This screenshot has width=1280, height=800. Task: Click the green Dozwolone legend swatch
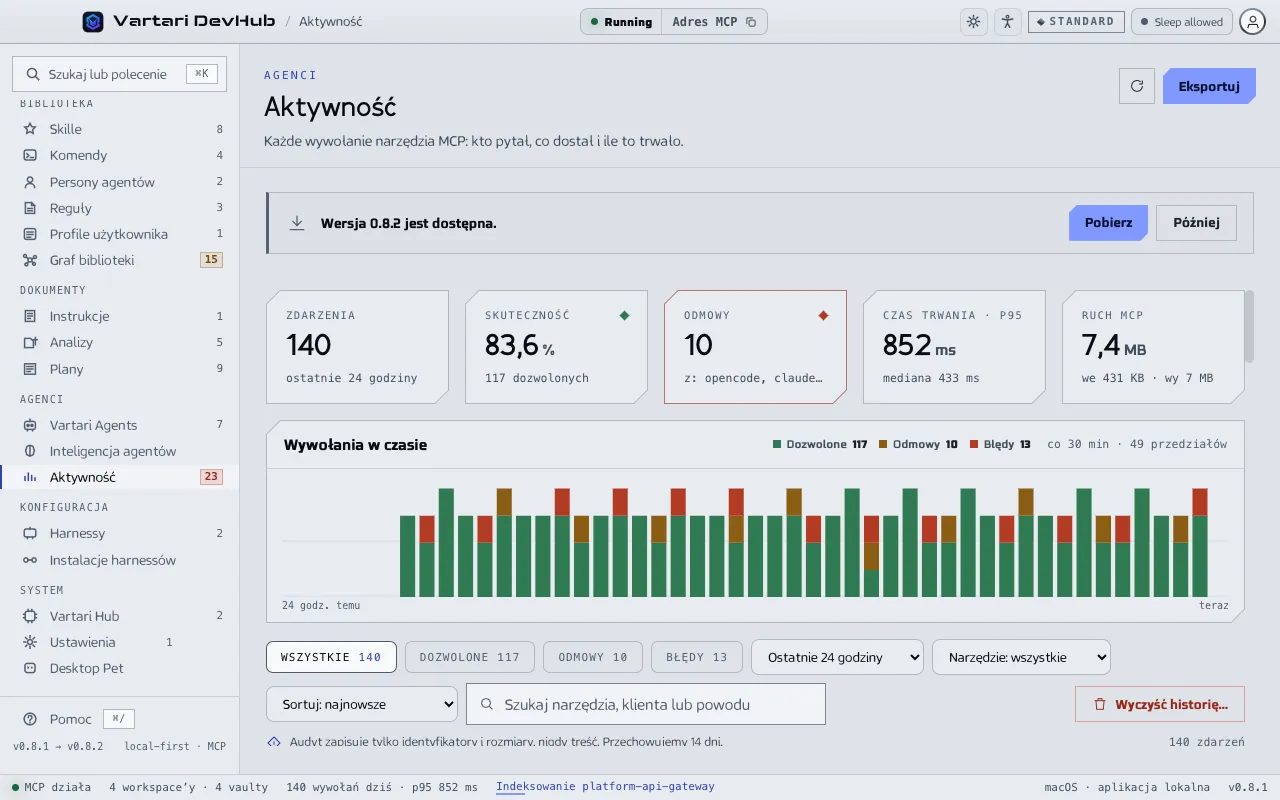777,444
